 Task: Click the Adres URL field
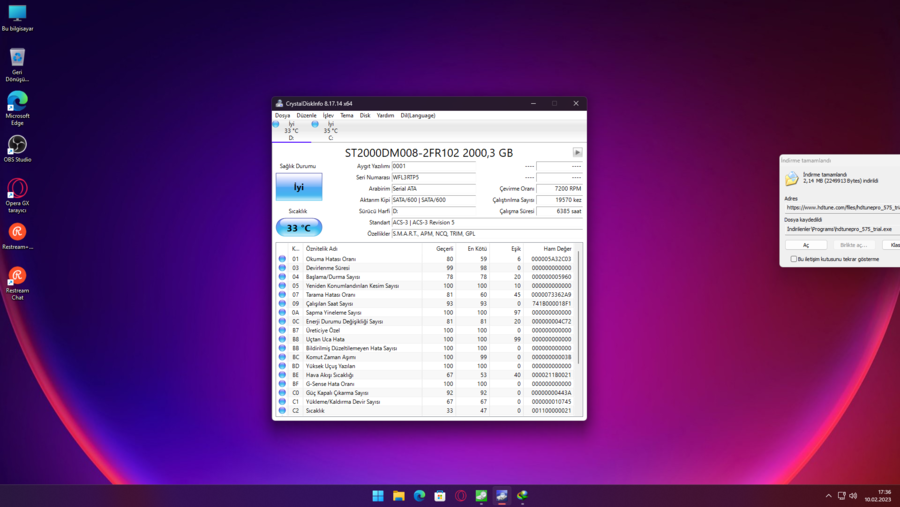842,207
